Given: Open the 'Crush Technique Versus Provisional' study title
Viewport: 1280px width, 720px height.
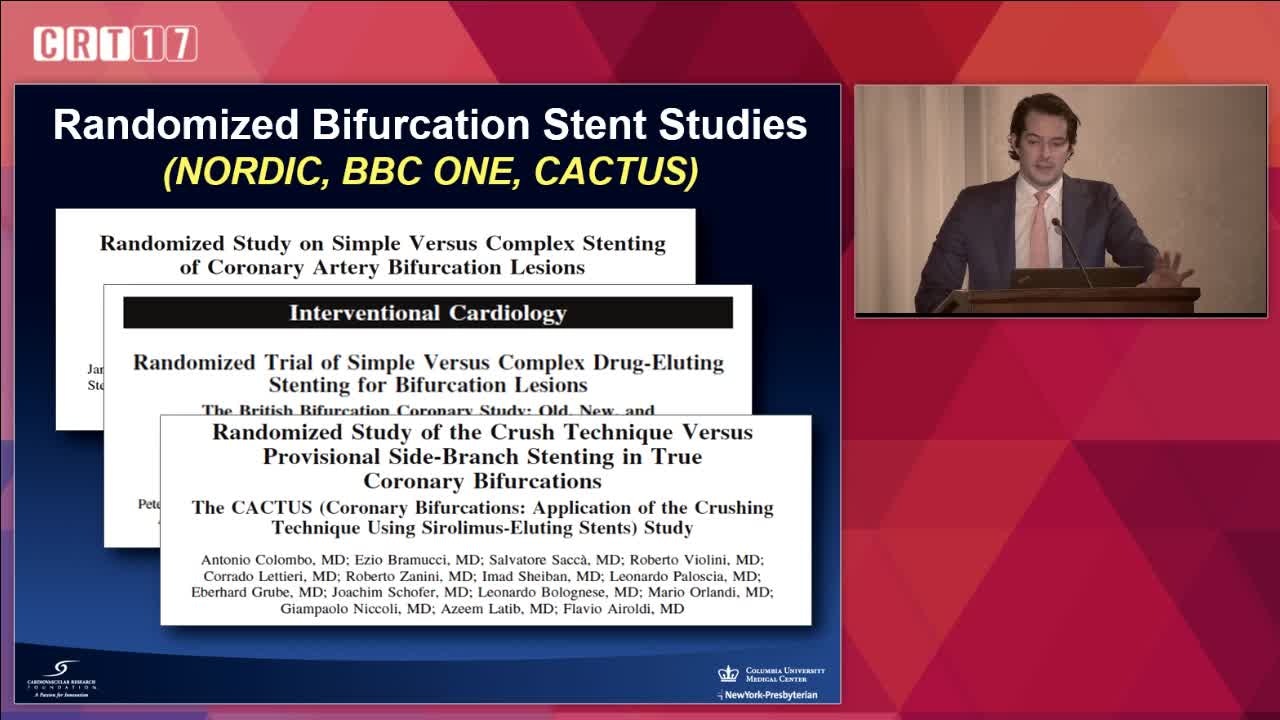Looking at the screenshot, I should pyautogui.click(x=482, y=456).
